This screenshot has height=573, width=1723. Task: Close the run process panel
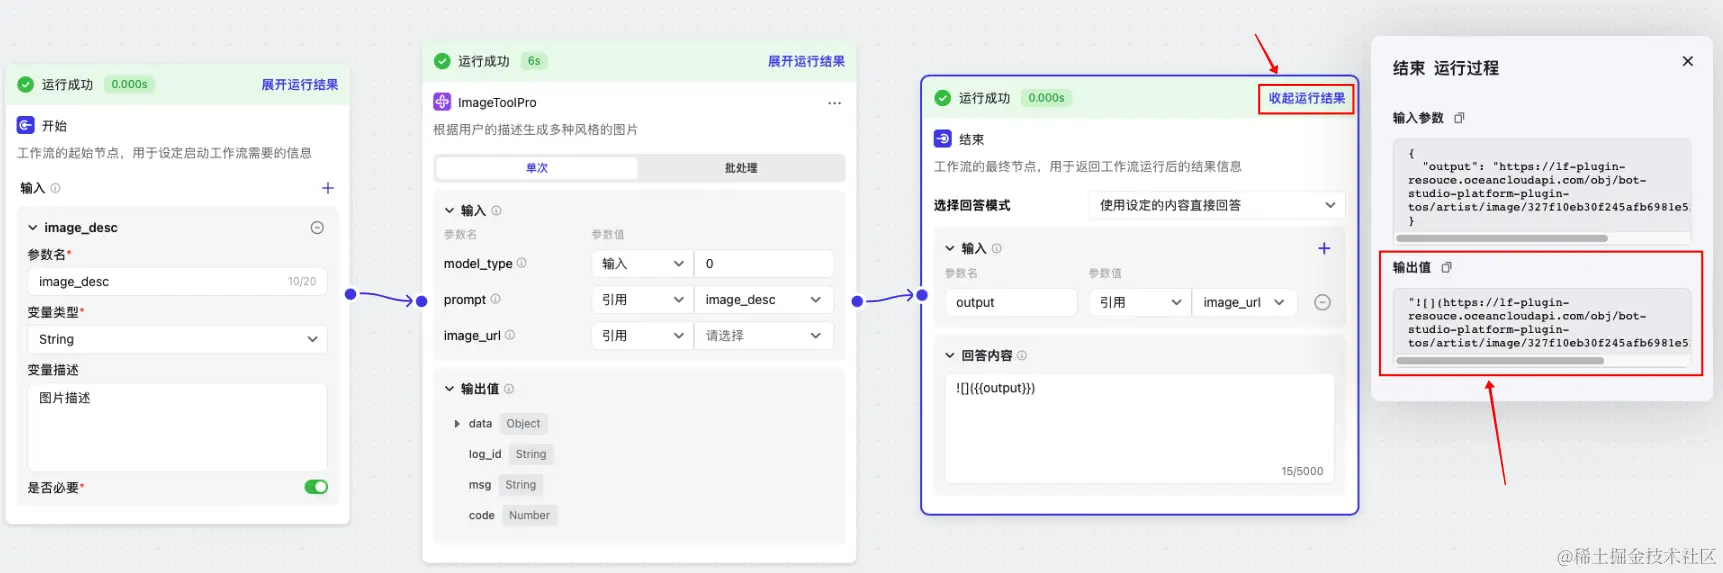click(1688, 61)
